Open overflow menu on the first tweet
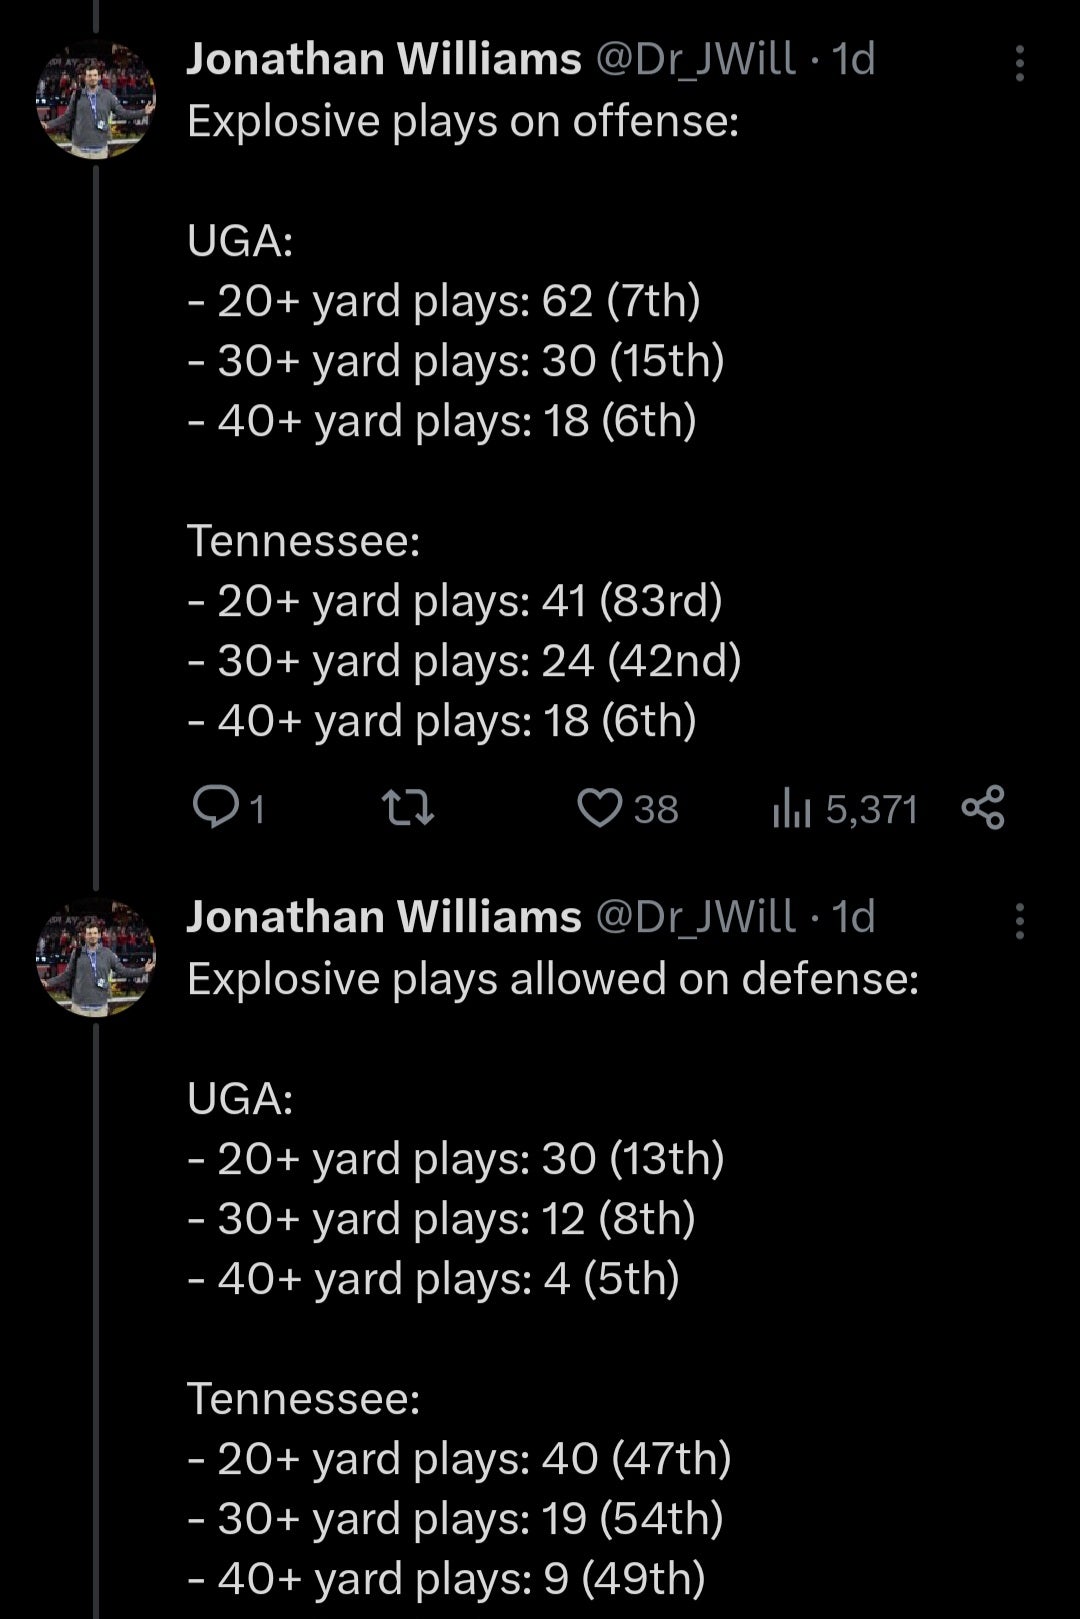Image resolution: width=1080 pixels, height=1619 pixels. tap(1020, 62)
